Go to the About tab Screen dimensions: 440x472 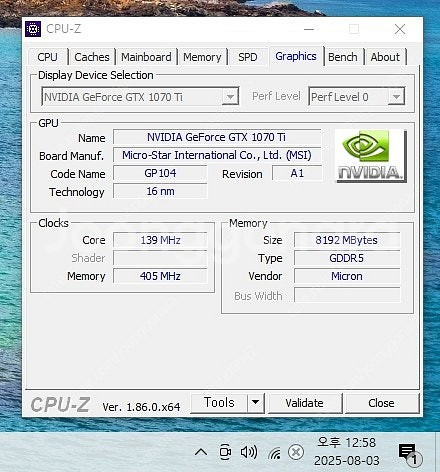[x=385, y=57]
